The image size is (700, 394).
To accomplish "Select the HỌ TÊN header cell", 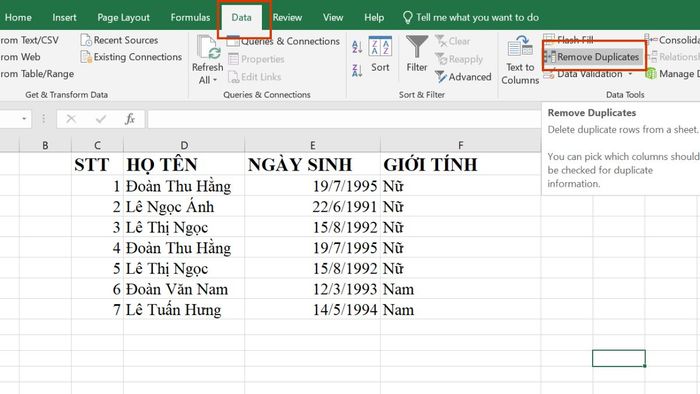I will pyautogui.click(x=184, y=165).
